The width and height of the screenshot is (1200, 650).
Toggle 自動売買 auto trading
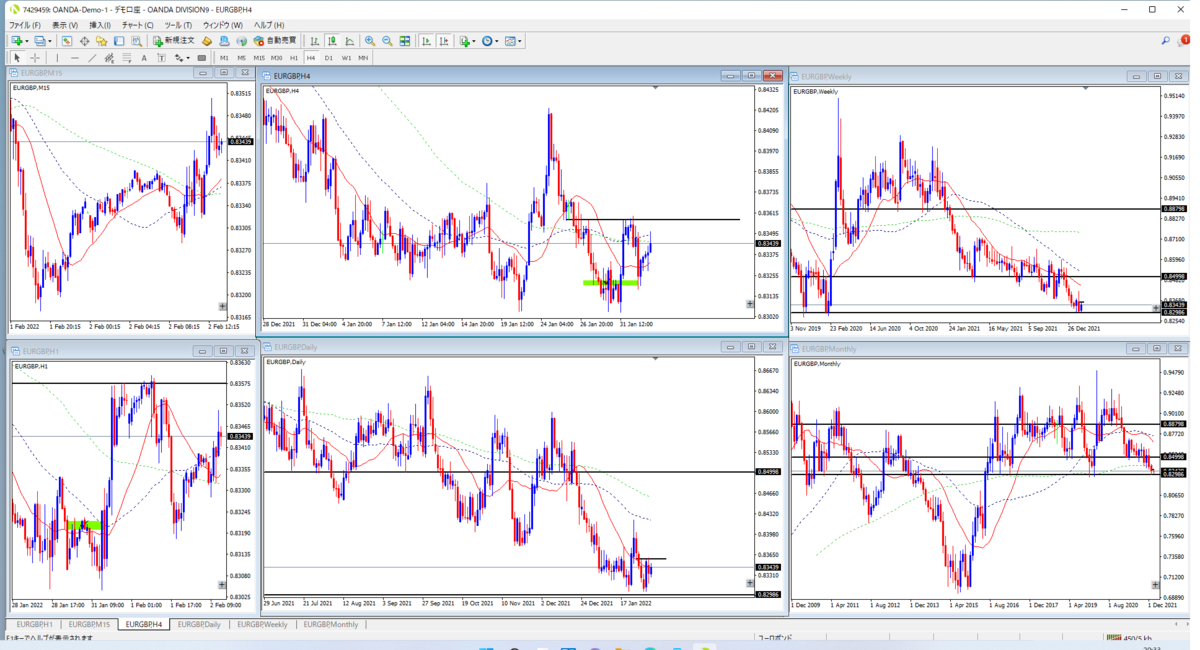click(275, 41)
